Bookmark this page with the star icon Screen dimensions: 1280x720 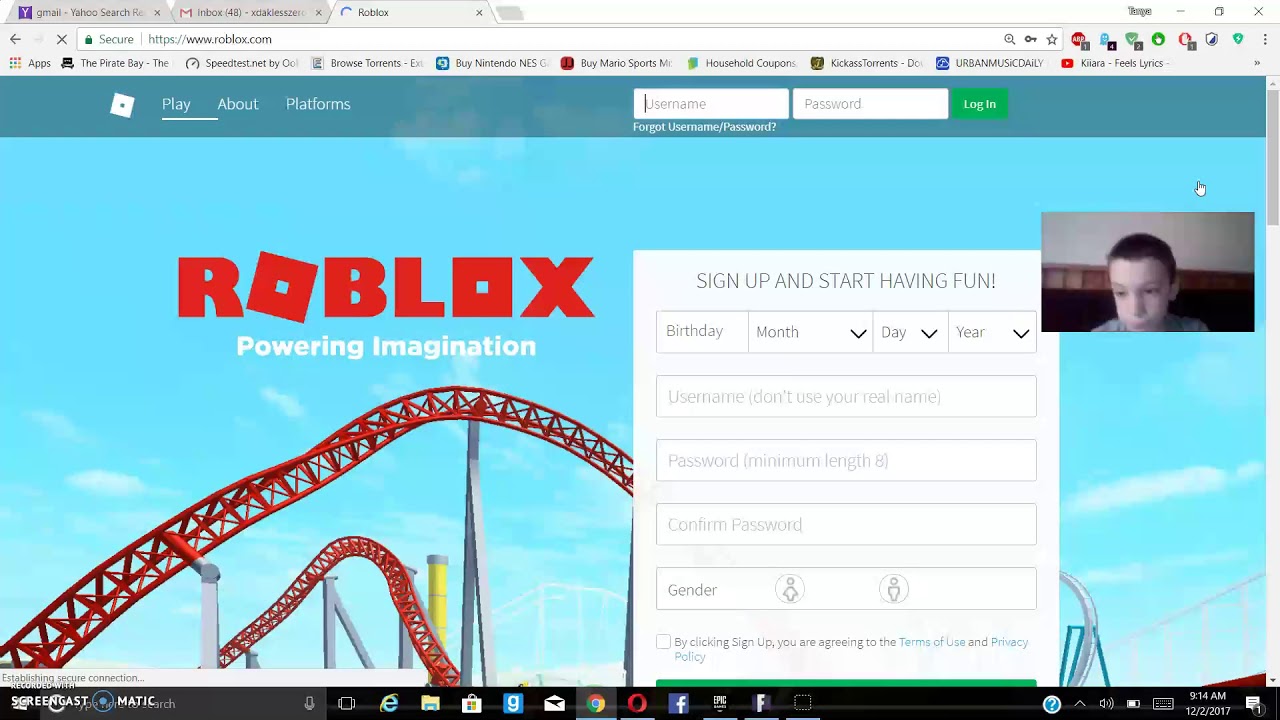1052,39
